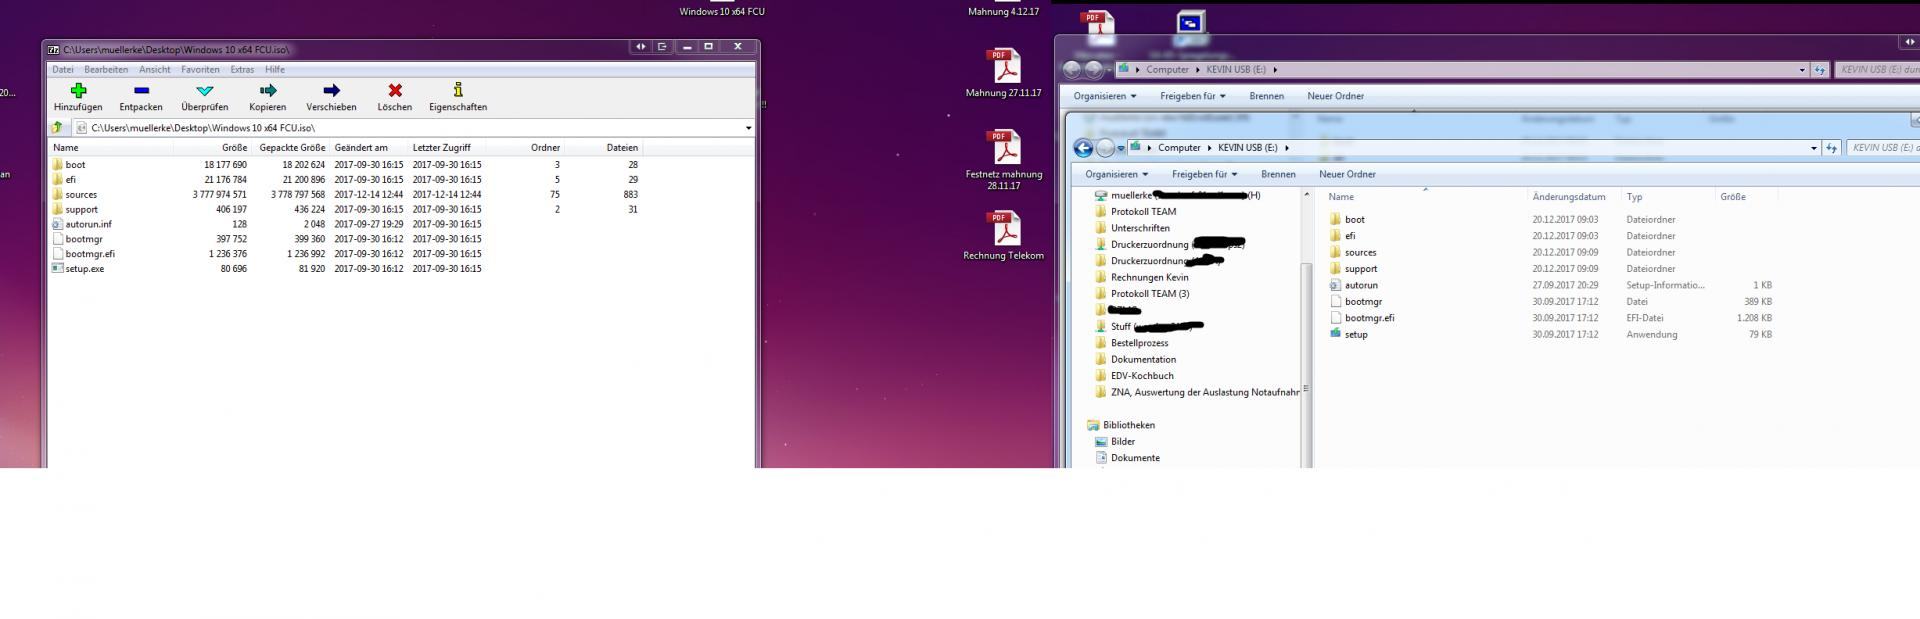Click the Eigenschaften (properties) icon in 7-Zip
This screenshot has width=1920, height=619.
click(x=458, y=91)
